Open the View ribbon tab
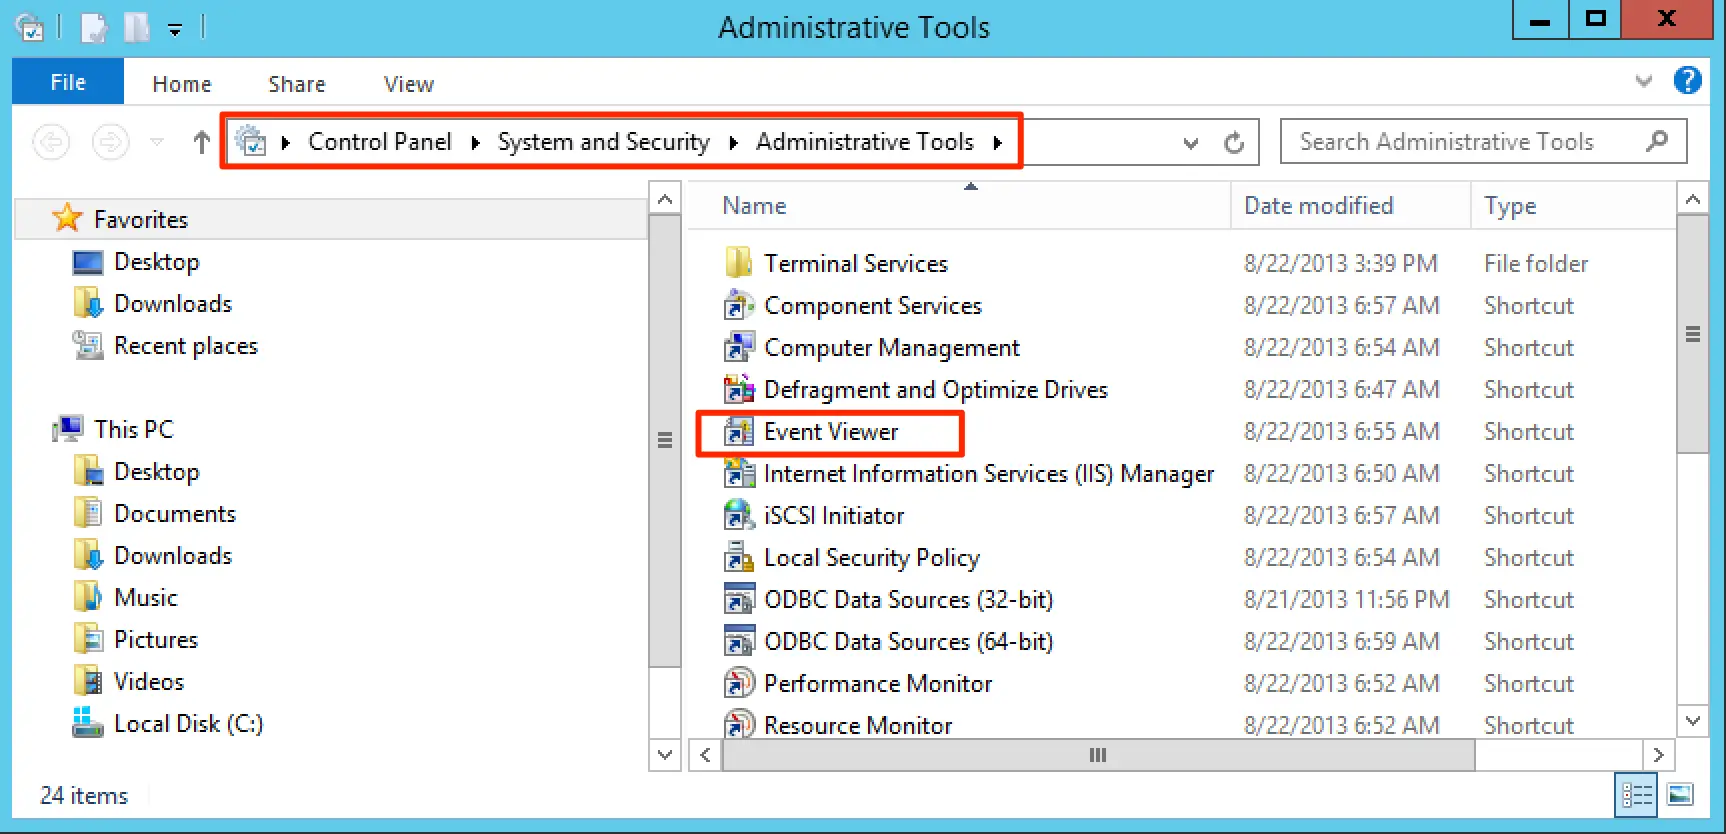Viewport: 1726px width, 834px height. tap(409, 84)
